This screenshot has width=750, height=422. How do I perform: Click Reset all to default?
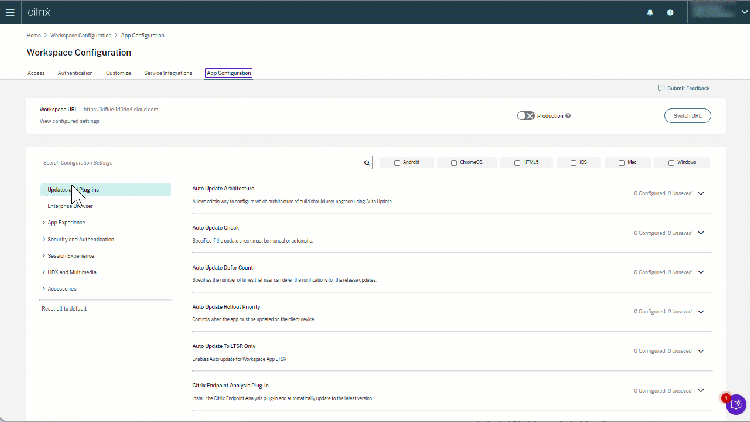tap(64, 309)
